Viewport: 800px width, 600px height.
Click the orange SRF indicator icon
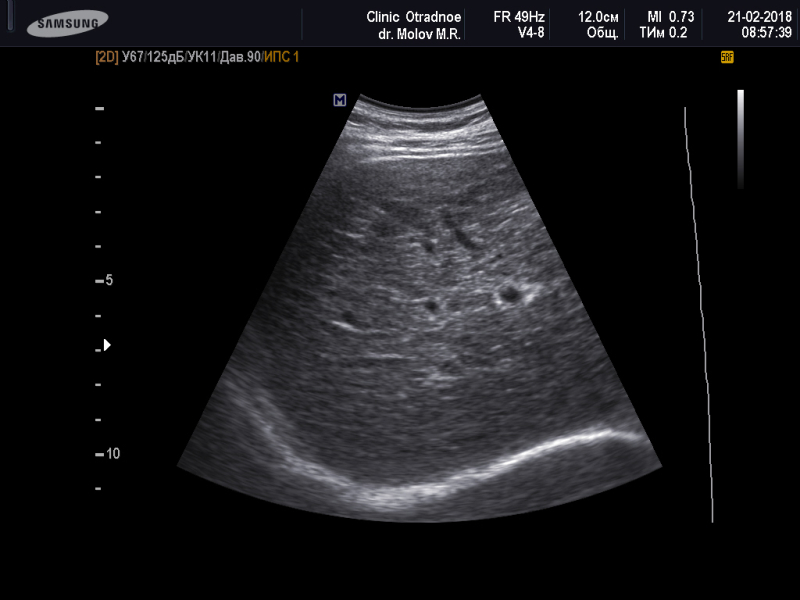coord(727,57)
